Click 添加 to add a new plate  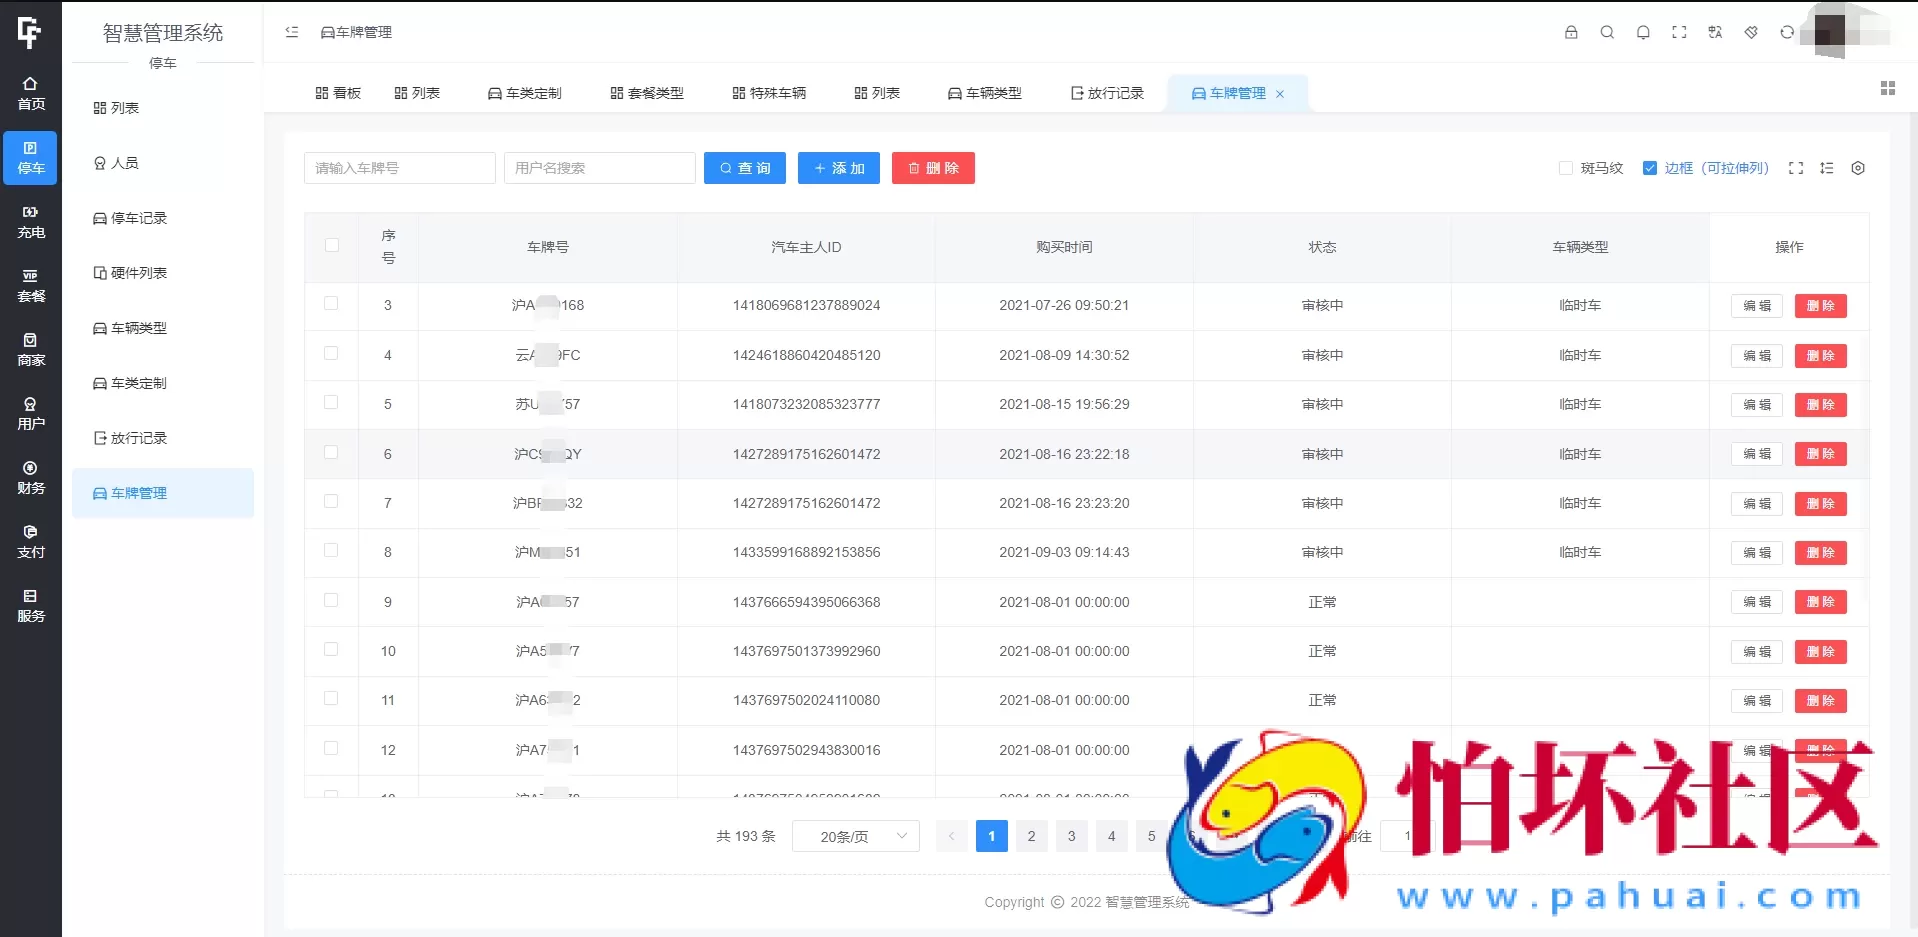[x=838, y=168]
